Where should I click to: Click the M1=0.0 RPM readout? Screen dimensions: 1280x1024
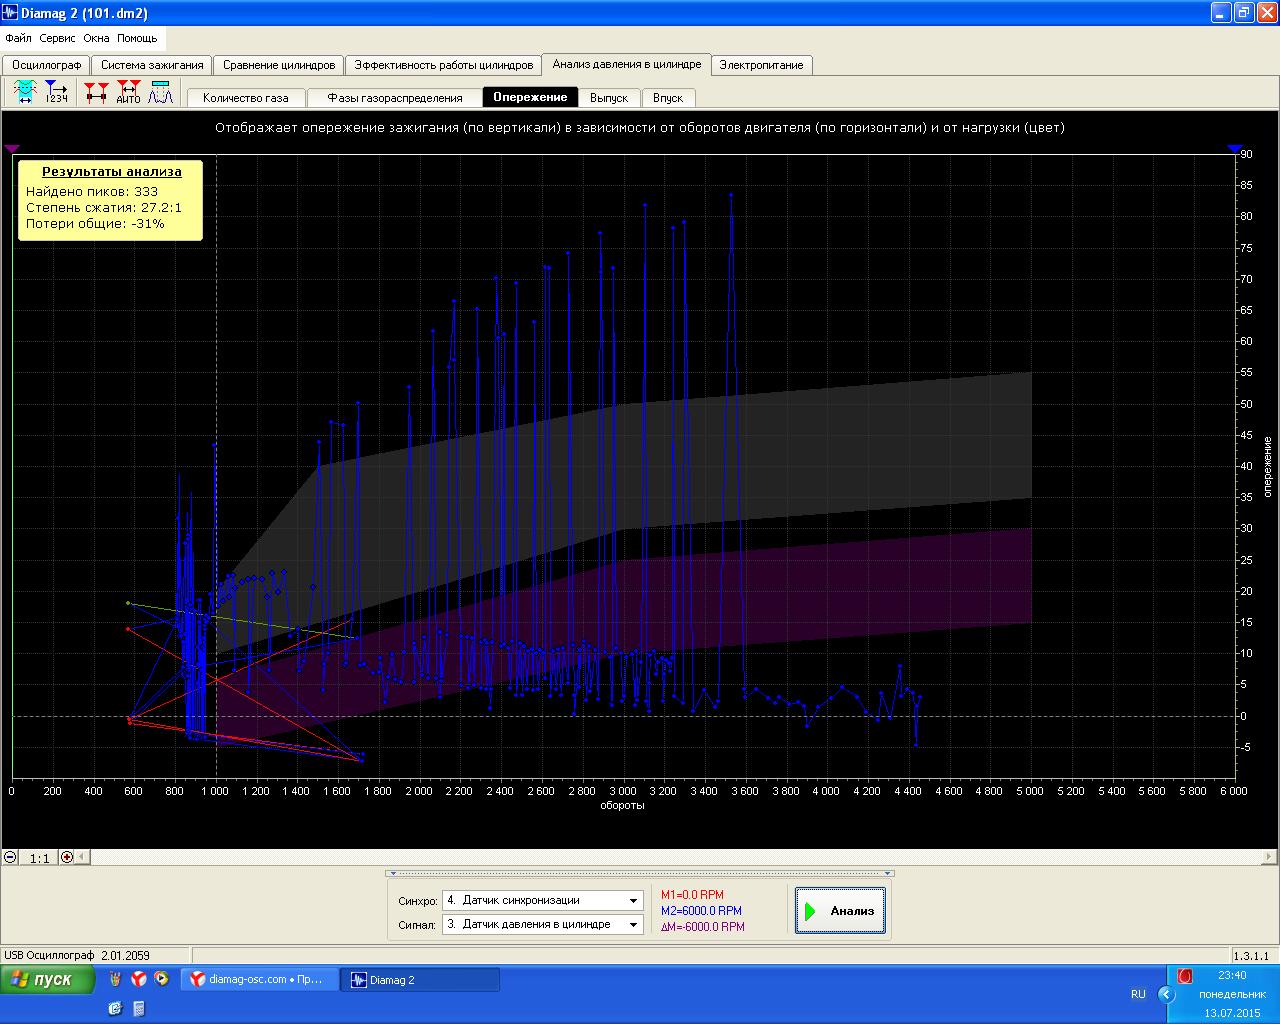[692, 895]
